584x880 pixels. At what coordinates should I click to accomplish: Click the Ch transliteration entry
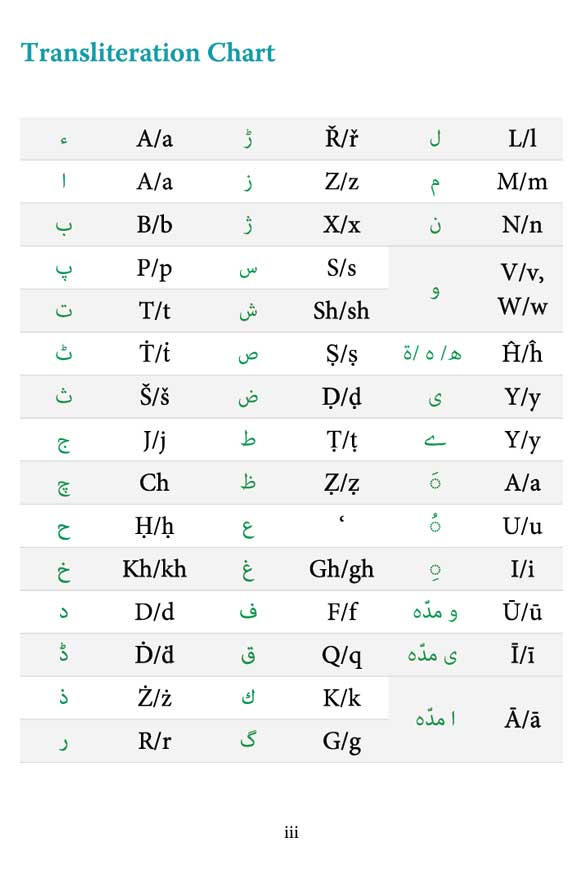click(x=154, y=483)
